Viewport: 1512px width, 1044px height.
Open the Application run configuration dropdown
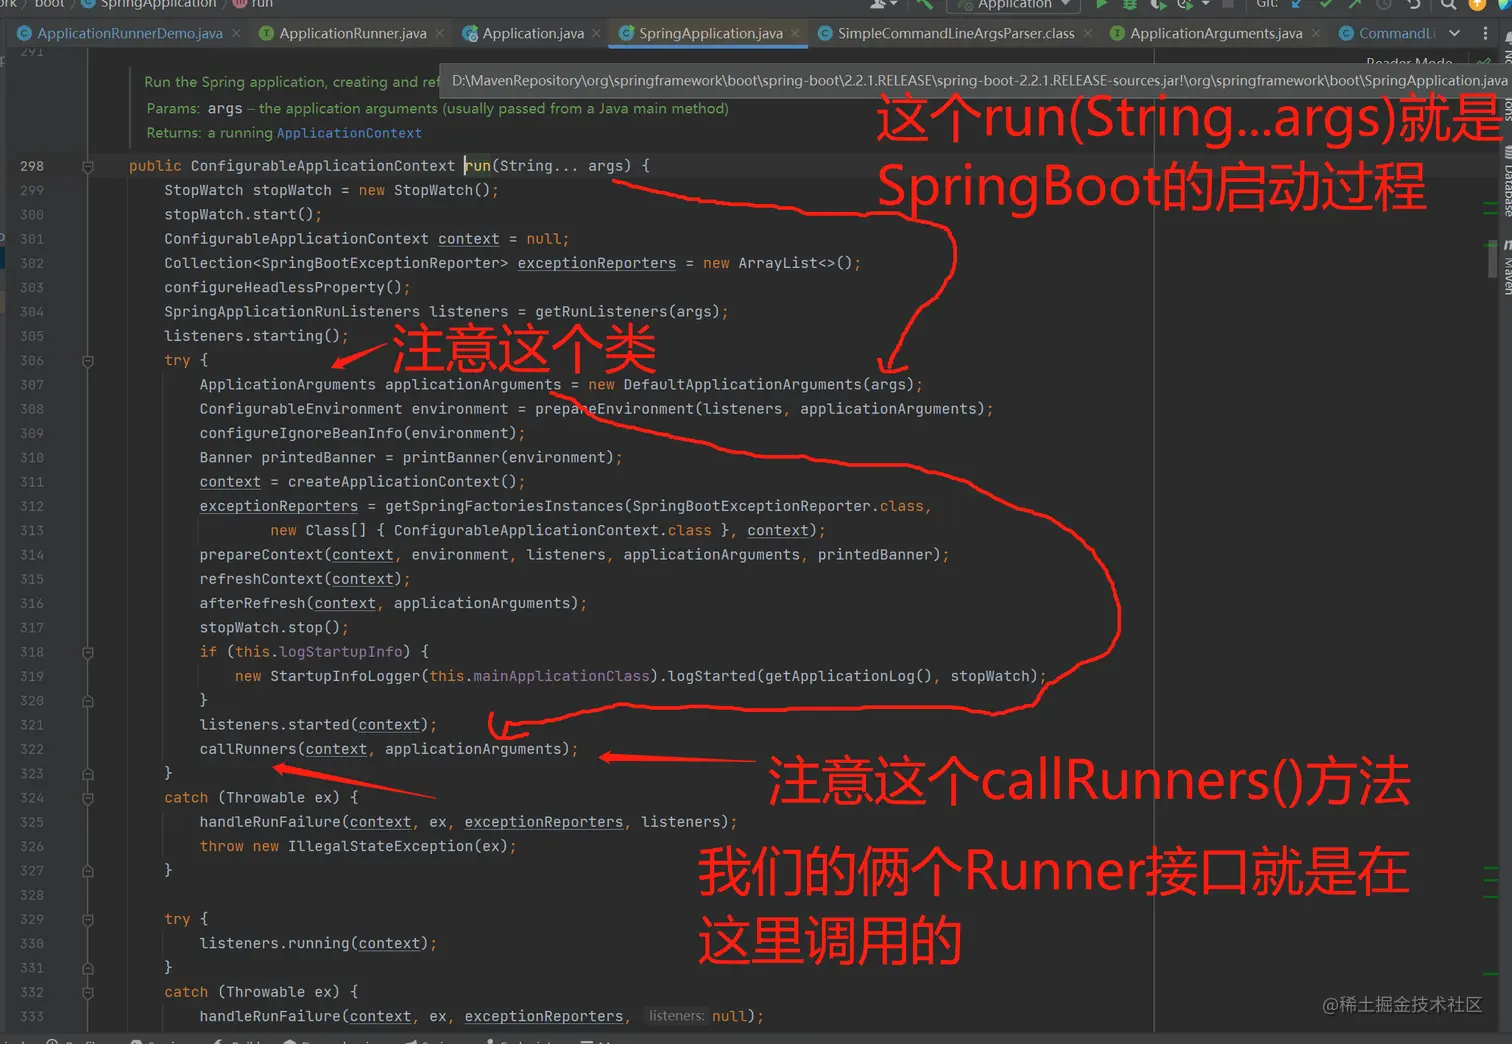click(1010, 6)
